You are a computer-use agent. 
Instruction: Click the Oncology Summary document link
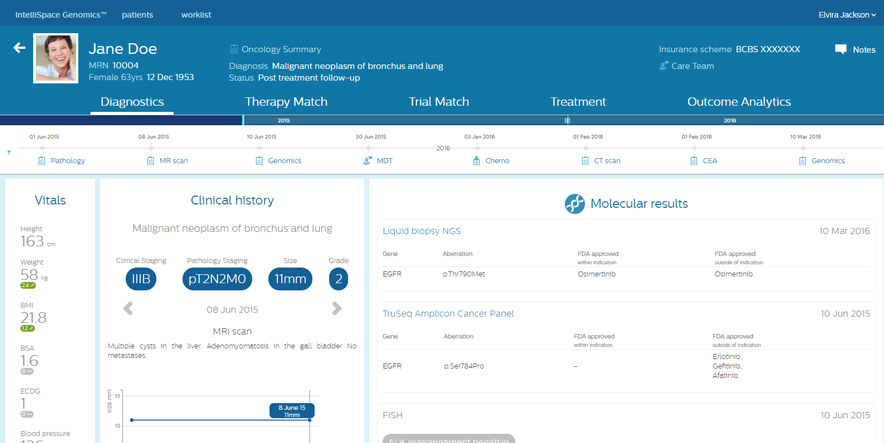[275, 49]
